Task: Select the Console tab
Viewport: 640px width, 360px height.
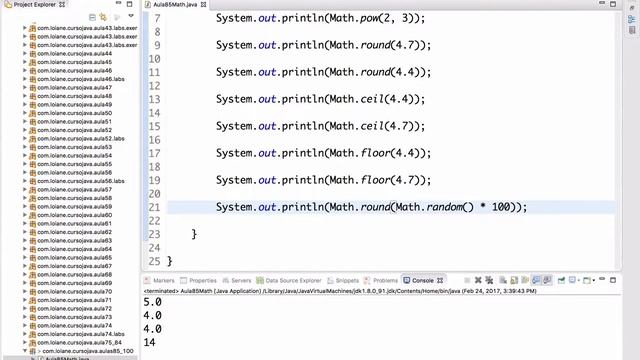Action: click(x=423, y=280)
